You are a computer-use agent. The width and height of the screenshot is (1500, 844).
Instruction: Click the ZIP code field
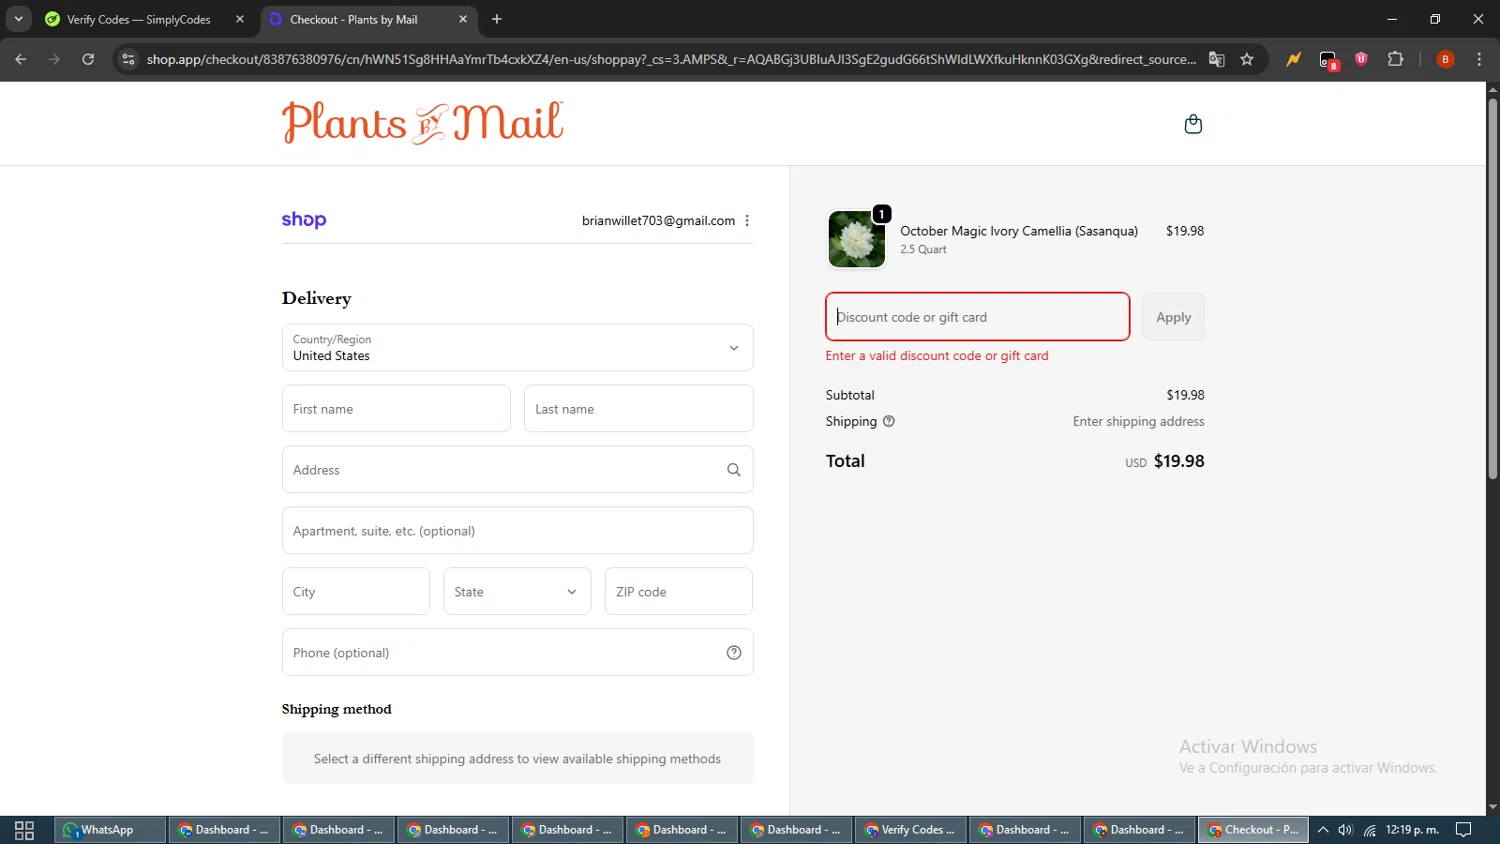(678, 592)
